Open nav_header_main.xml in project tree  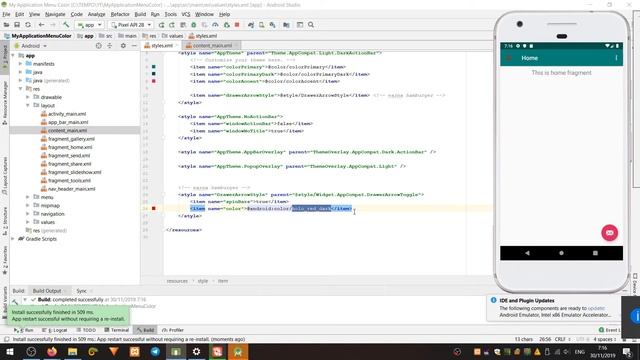[71, 189]
